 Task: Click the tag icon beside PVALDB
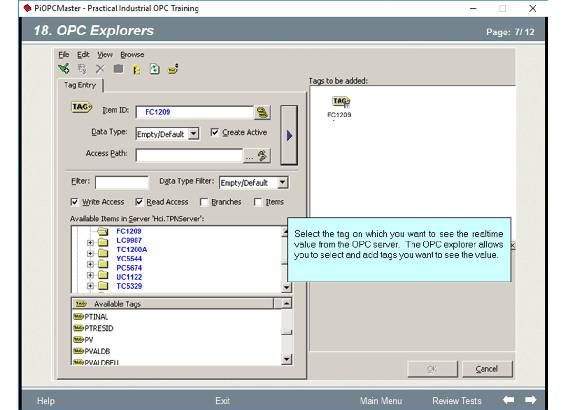(78, 351)
